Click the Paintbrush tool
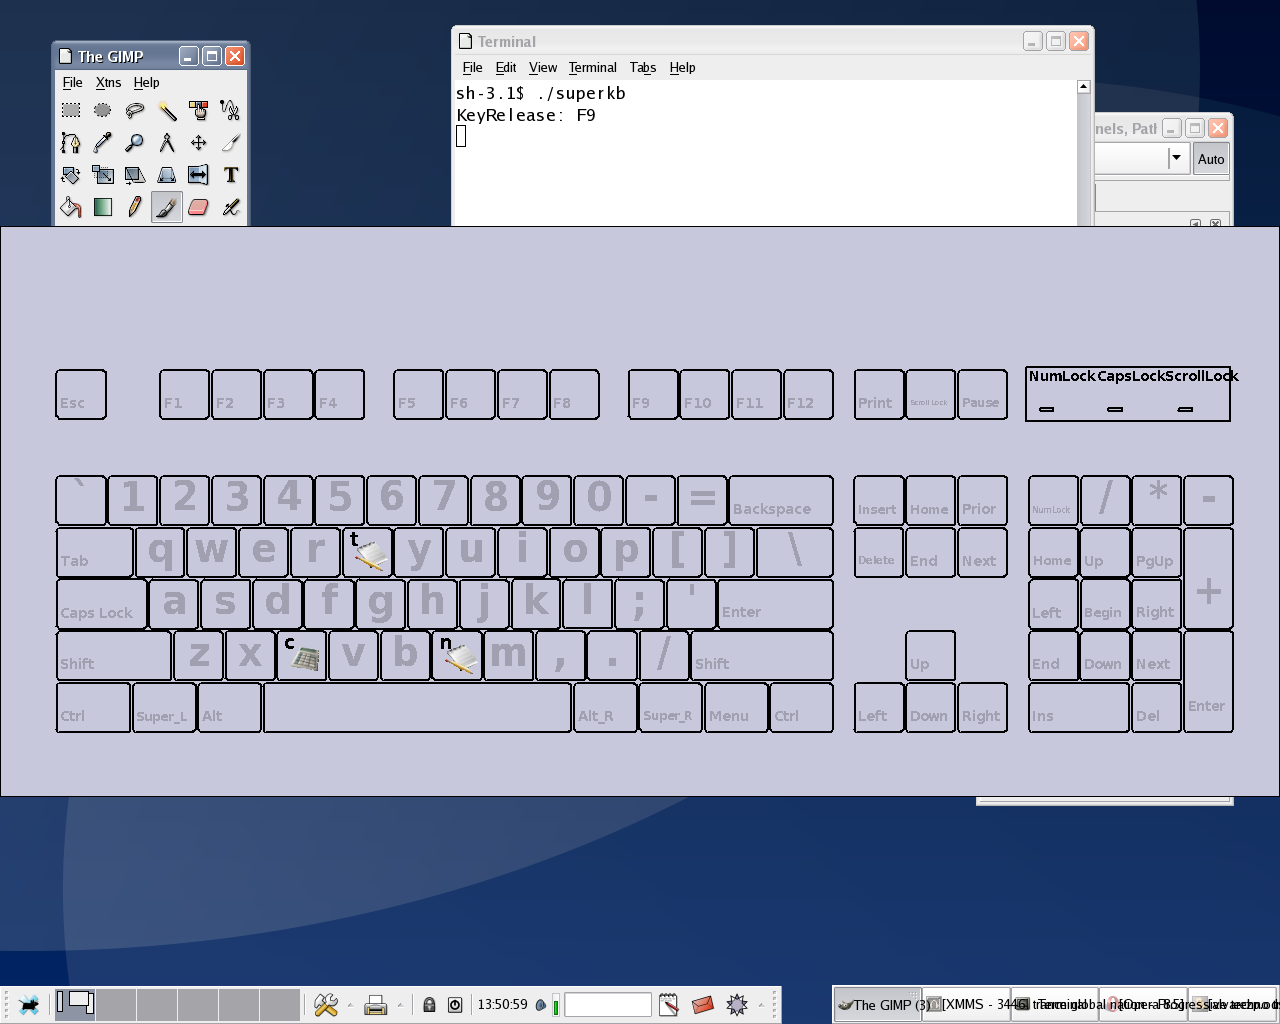 (167, 207)
